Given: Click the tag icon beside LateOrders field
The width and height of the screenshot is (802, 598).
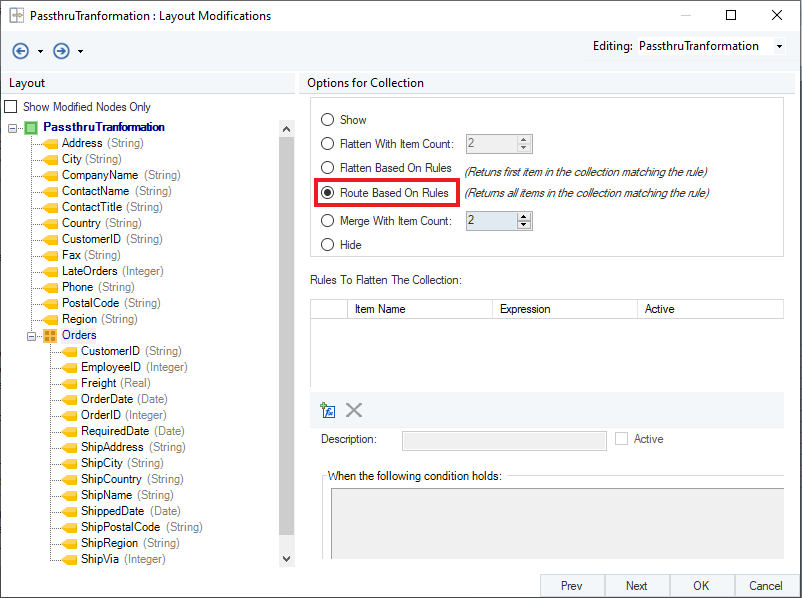Looking at the screenshot, I should (x=50, y=271).
